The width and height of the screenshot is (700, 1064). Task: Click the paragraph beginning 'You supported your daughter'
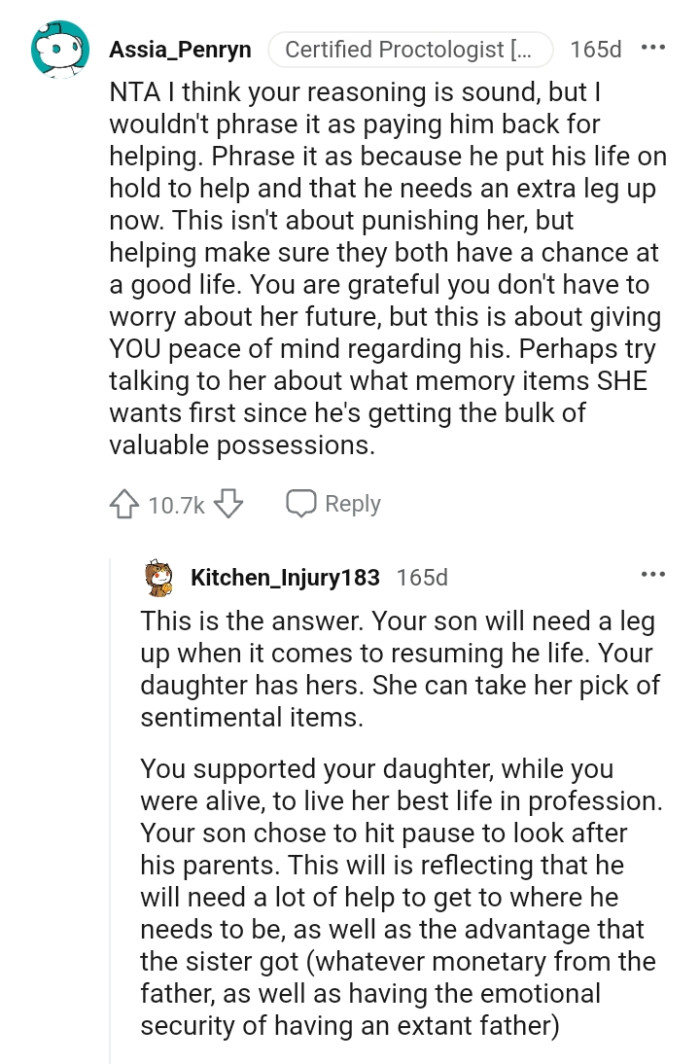pos(350,770)
